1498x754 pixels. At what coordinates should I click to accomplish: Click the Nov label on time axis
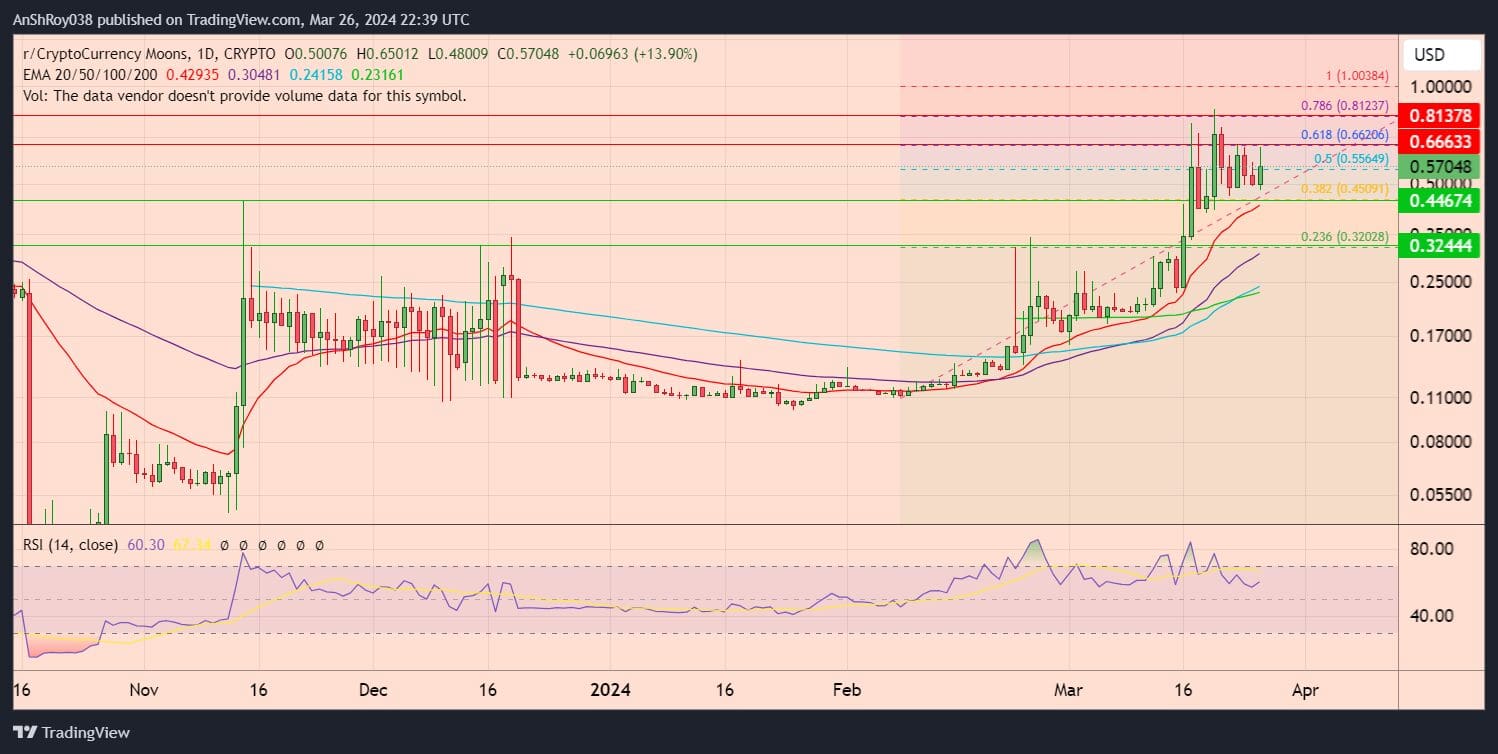(145, 690)
